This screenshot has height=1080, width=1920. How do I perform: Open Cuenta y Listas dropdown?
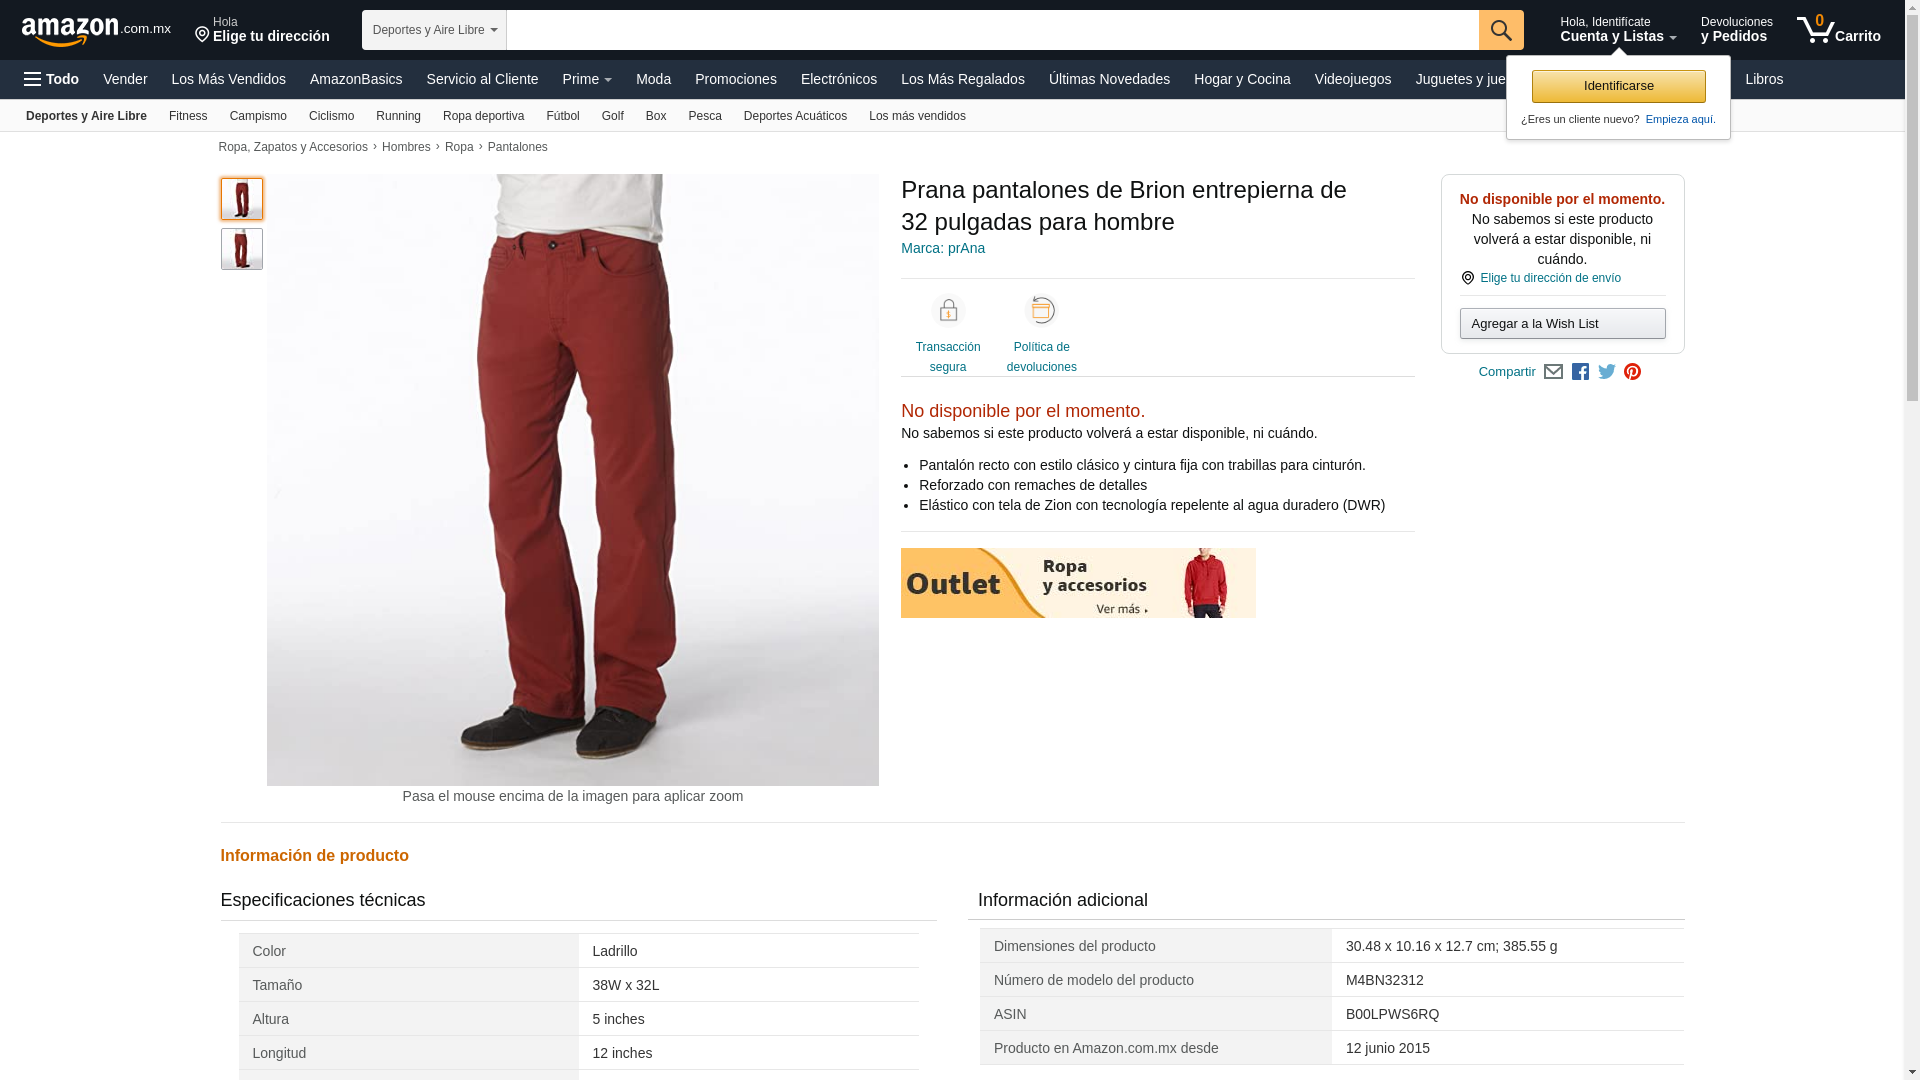(1618, 30)
